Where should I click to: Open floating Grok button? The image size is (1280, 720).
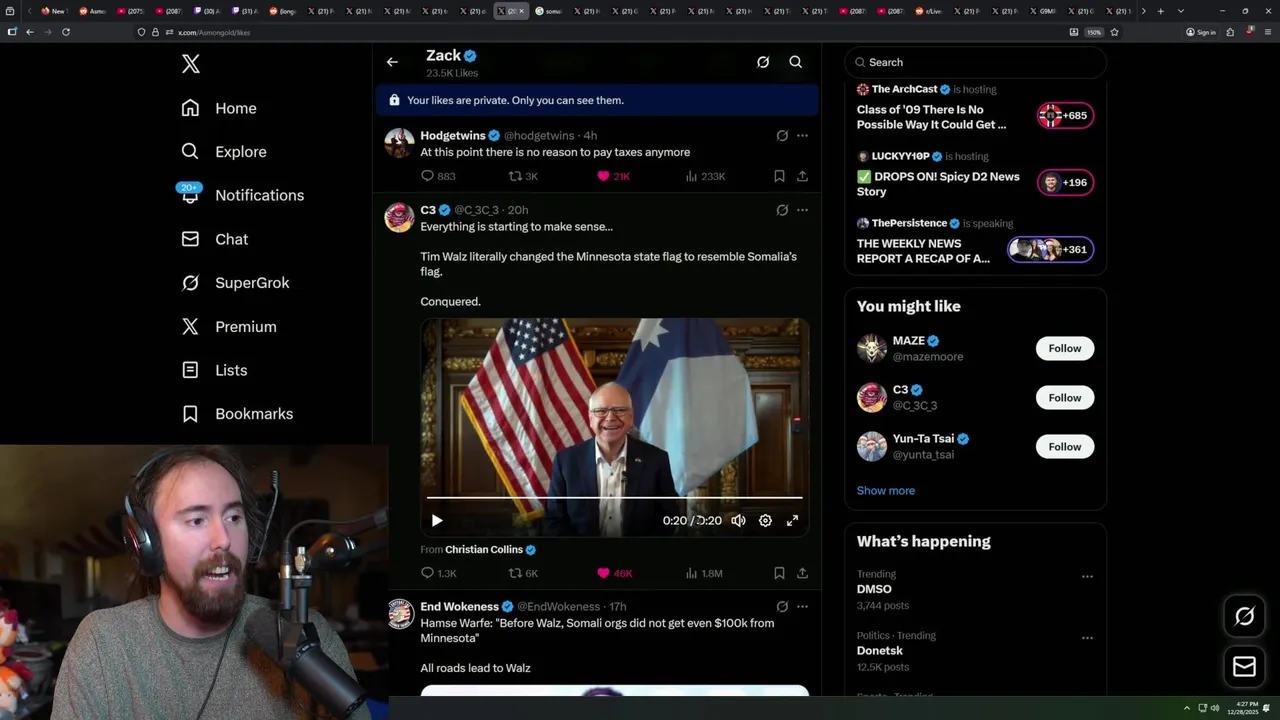1245,616
